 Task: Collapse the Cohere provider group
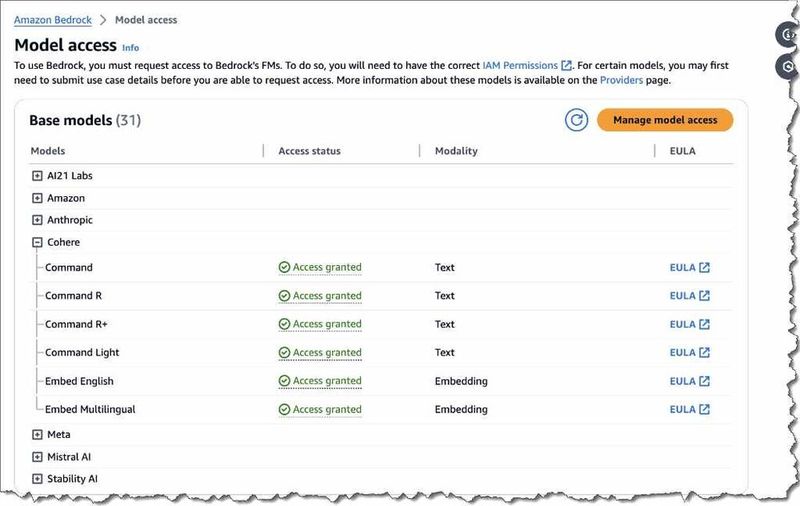37,242
